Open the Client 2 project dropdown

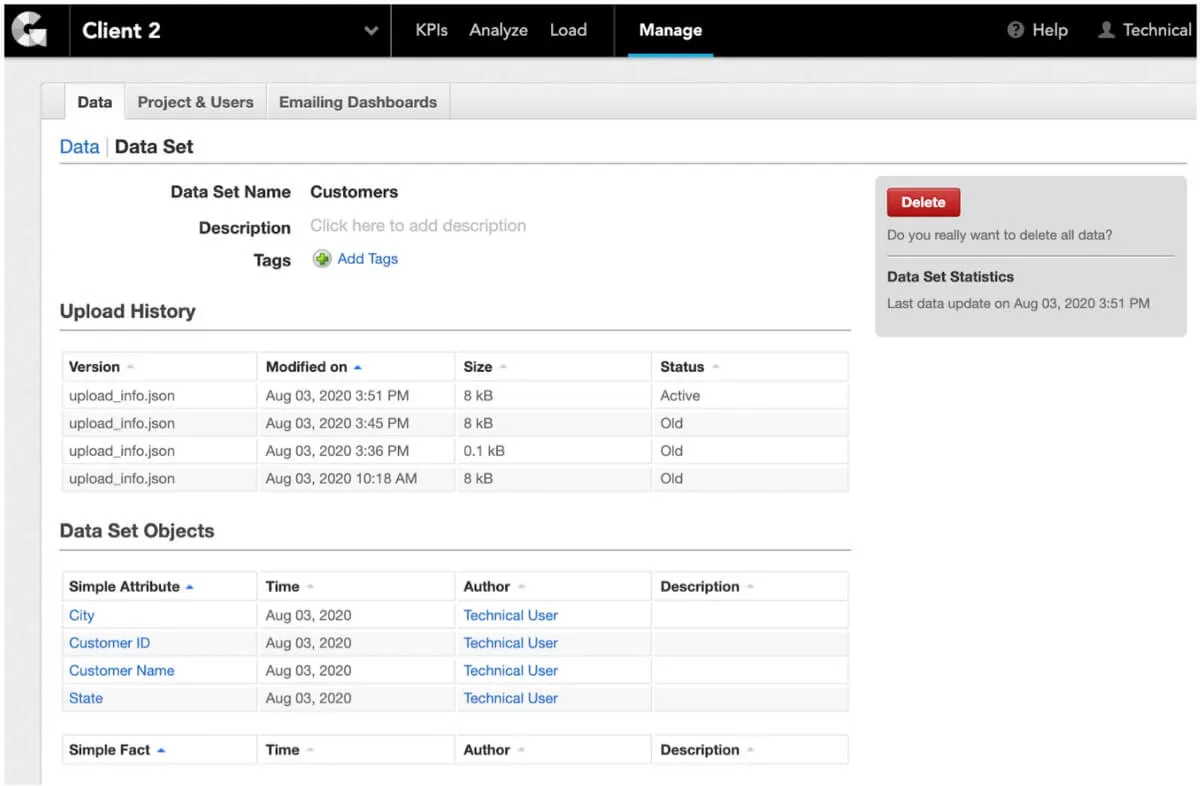click(x=371, y=31)
